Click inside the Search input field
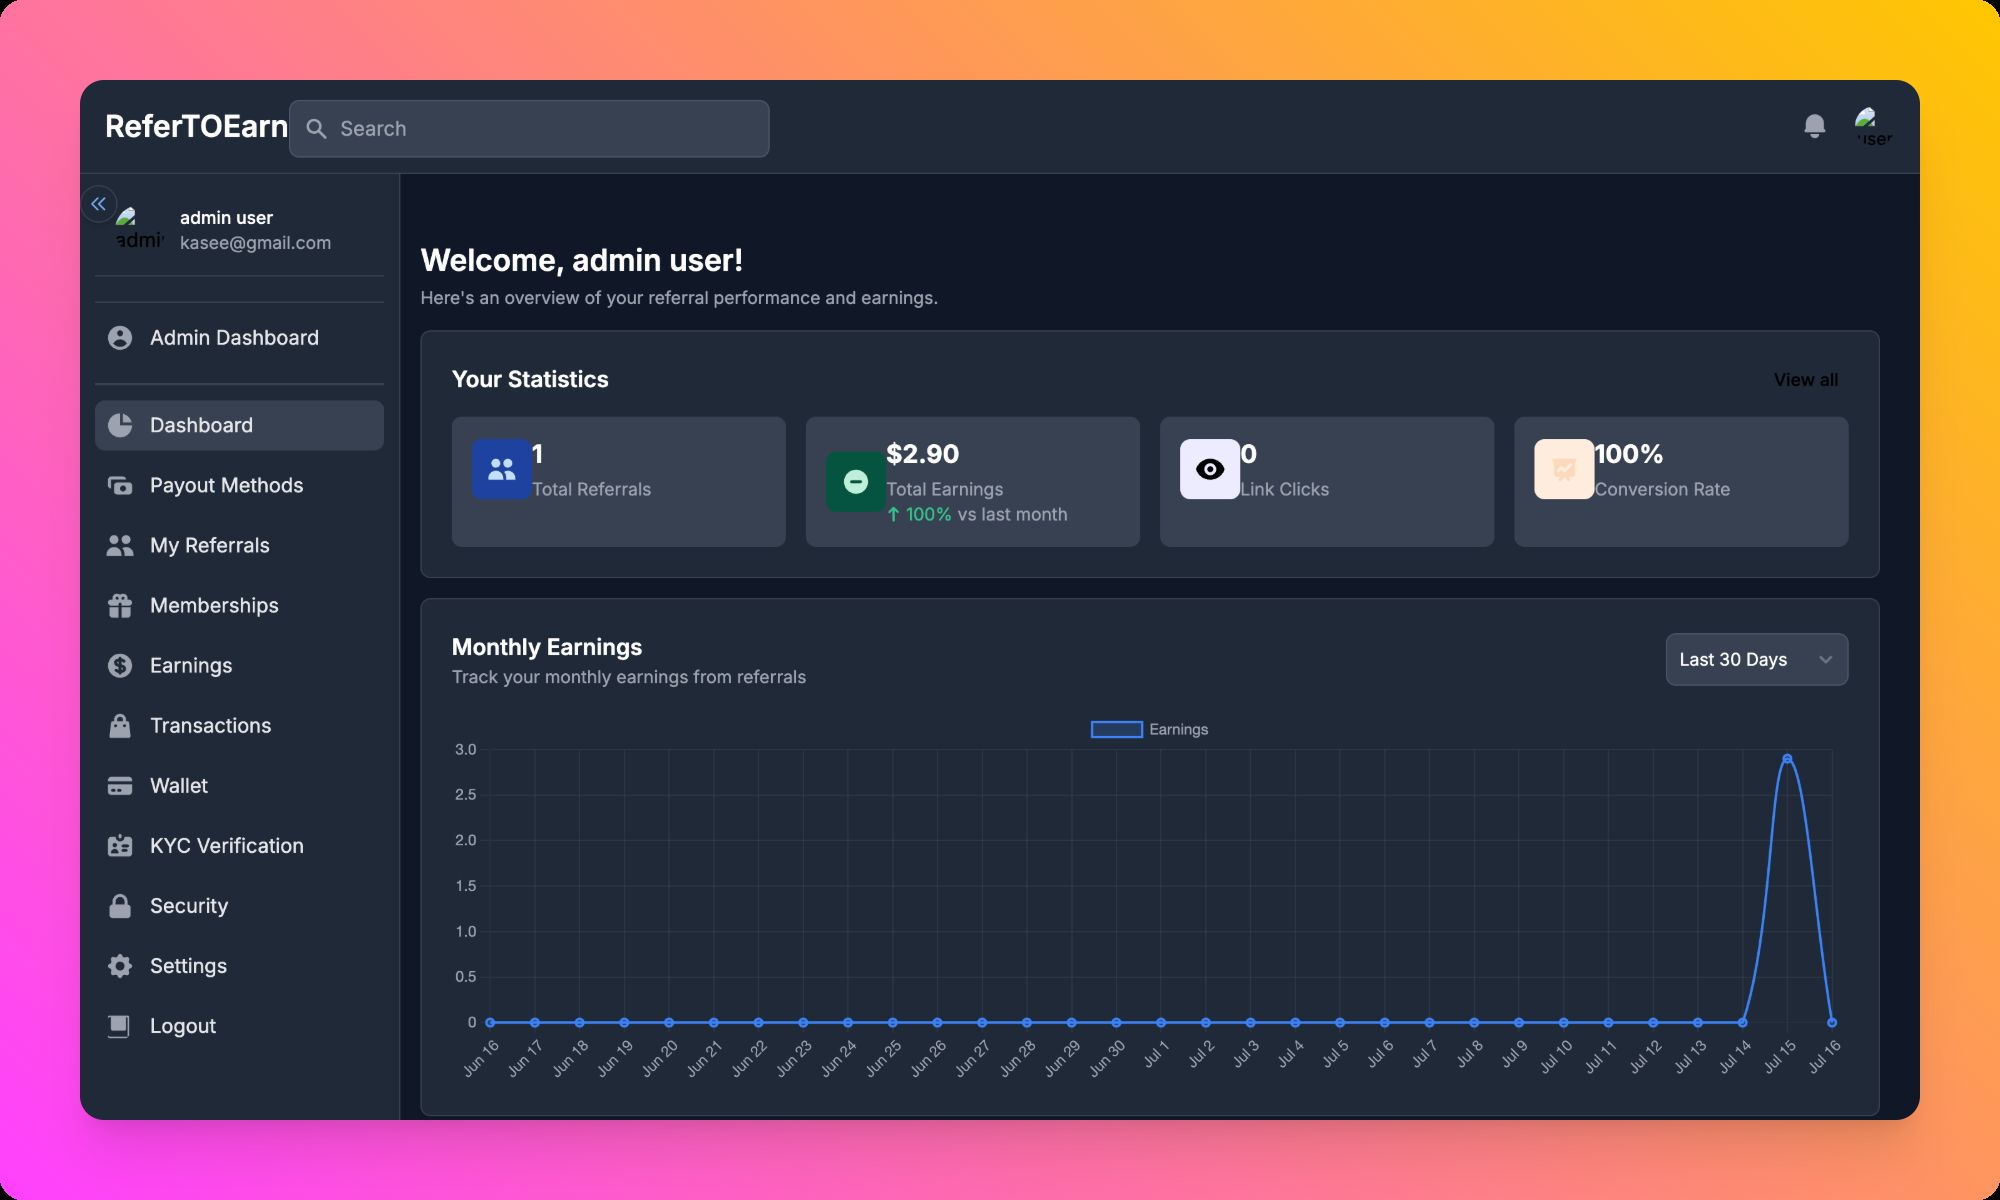The height and width of the screenshot is (1200, 2000). coord(528,128)
